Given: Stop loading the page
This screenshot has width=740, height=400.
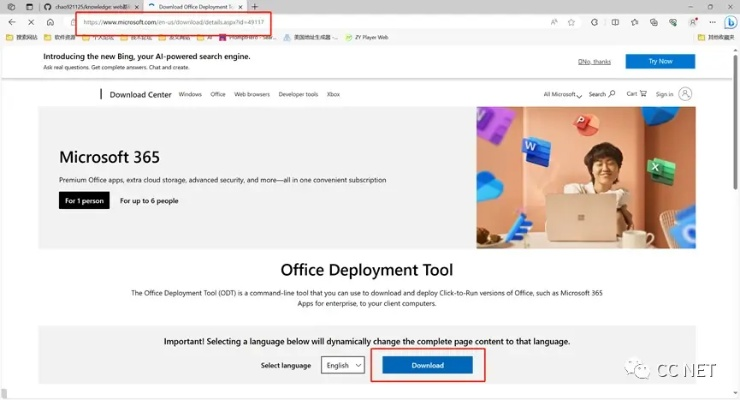Looking at the screenshot, I should pyautogui.click(x=31, y=22).
